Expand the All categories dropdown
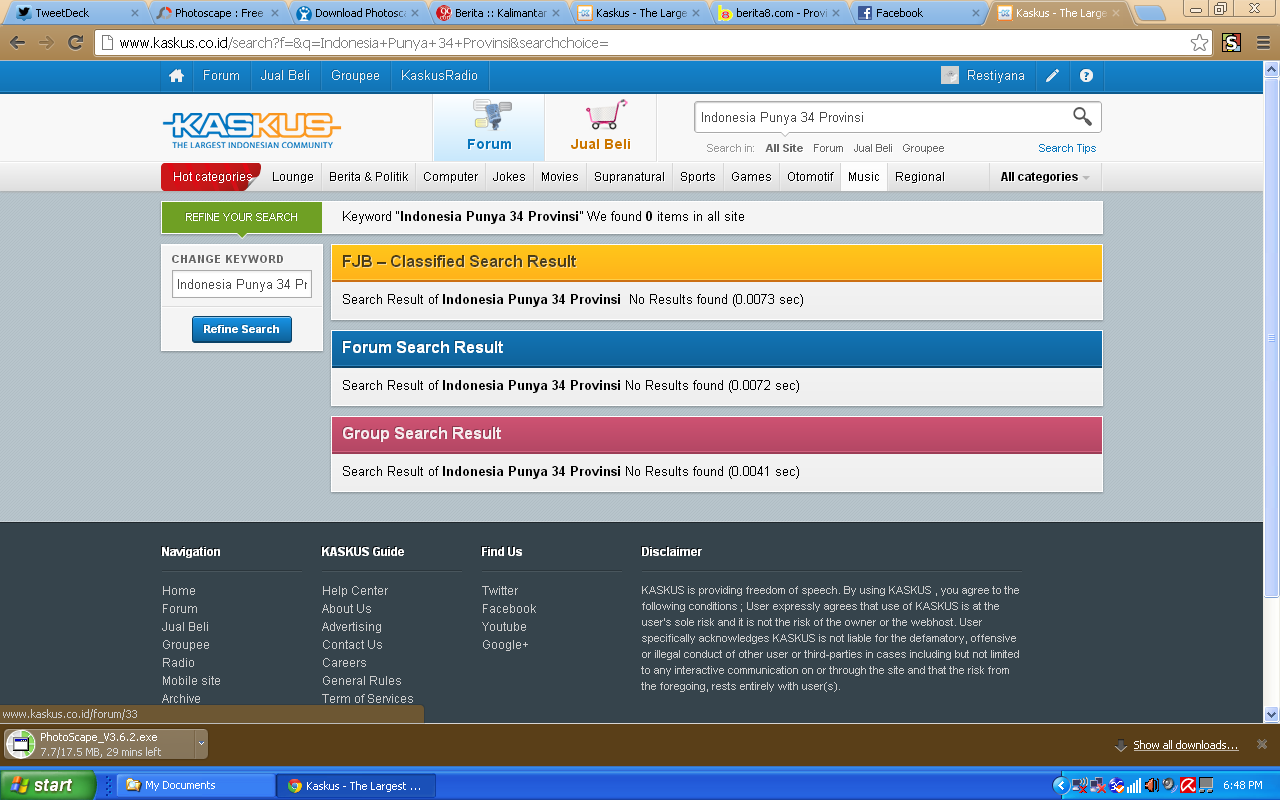 (x=1045, y=177)
